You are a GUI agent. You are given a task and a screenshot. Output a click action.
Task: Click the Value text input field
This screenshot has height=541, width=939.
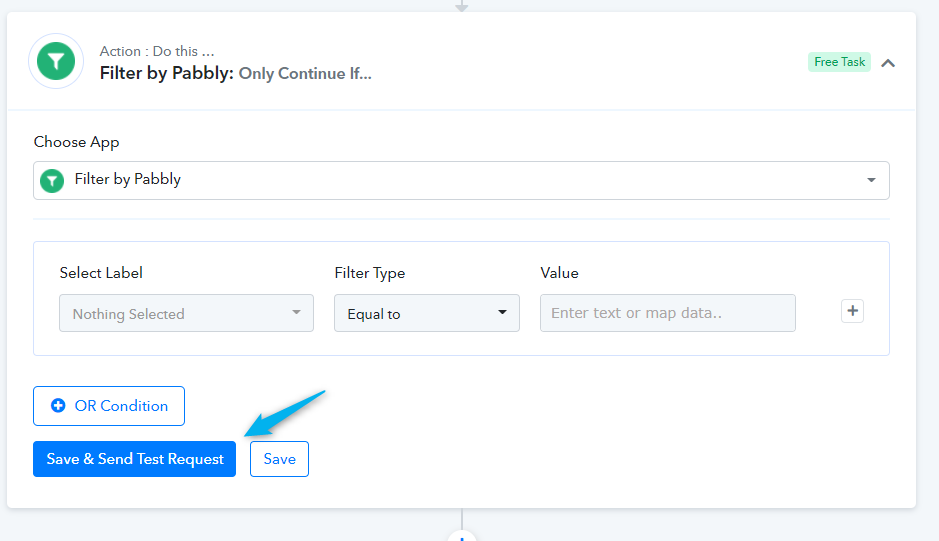(x=668, y=313)
